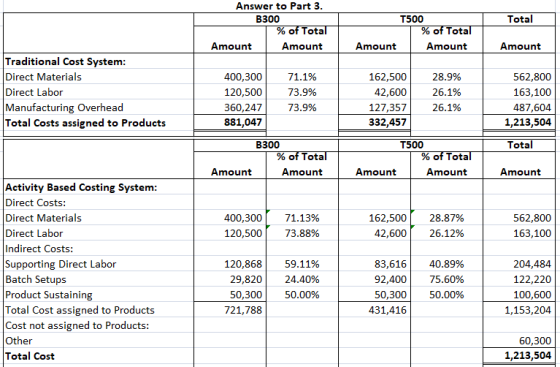Click B300 traditional total 881,047
560x367 pixels.
click(x=243, y=122)
